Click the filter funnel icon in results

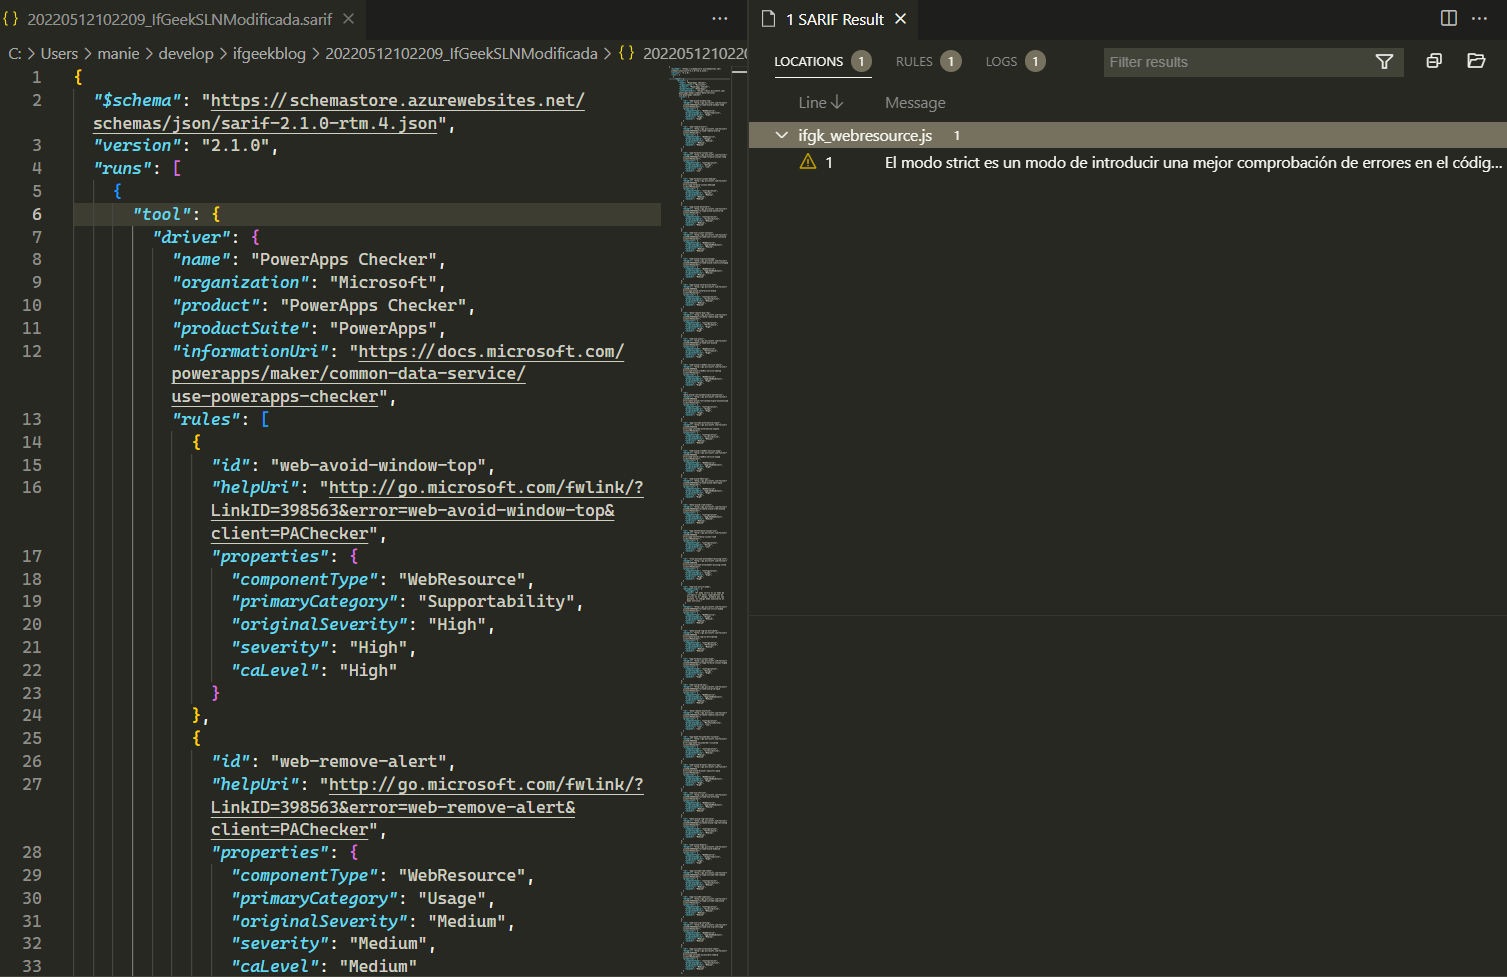click(1384, 62)
